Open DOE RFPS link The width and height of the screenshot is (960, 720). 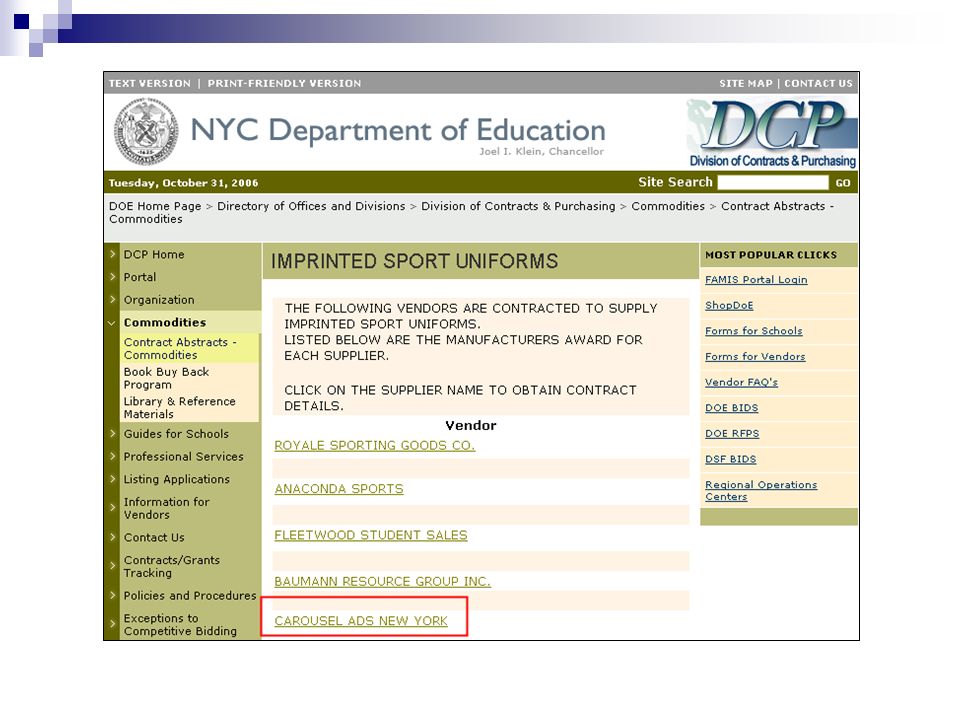(x=732, y=434)
